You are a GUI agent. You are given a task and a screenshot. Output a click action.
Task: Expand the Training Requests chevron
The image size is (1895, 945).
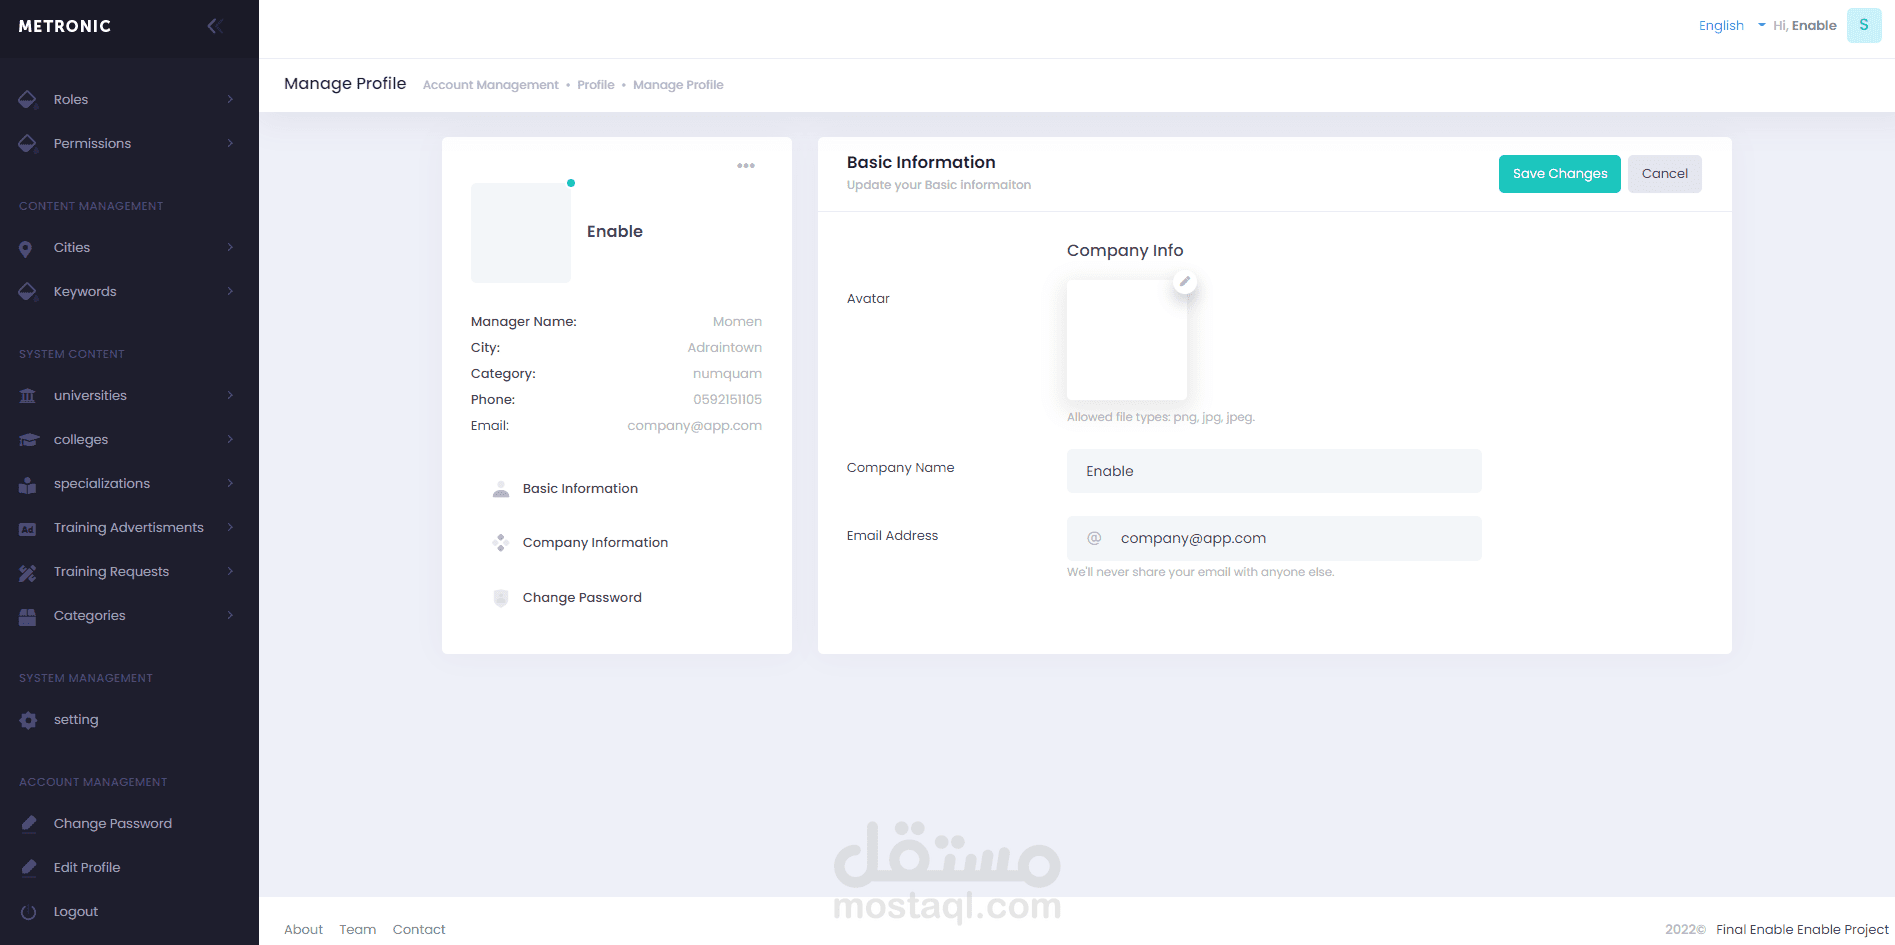230,571
